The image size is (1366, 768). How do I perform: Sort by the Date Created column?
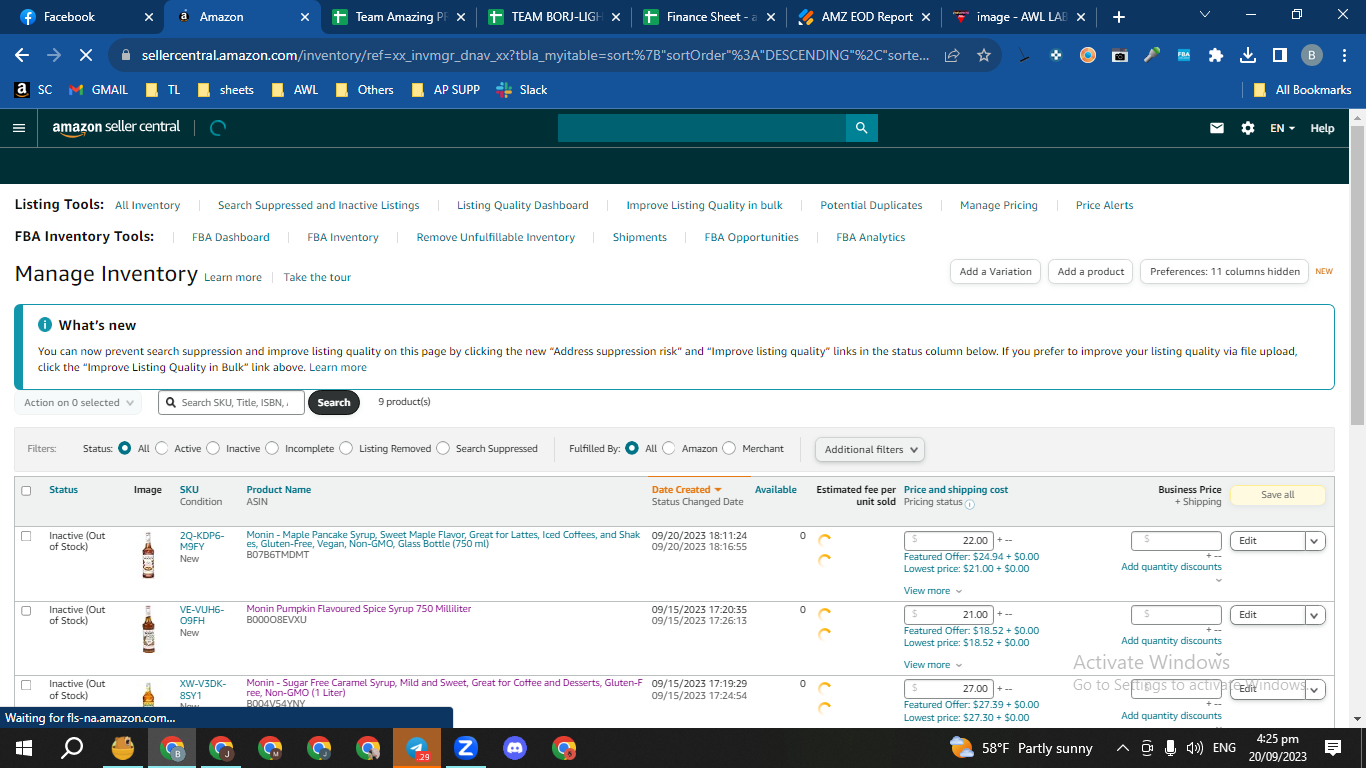686,490
